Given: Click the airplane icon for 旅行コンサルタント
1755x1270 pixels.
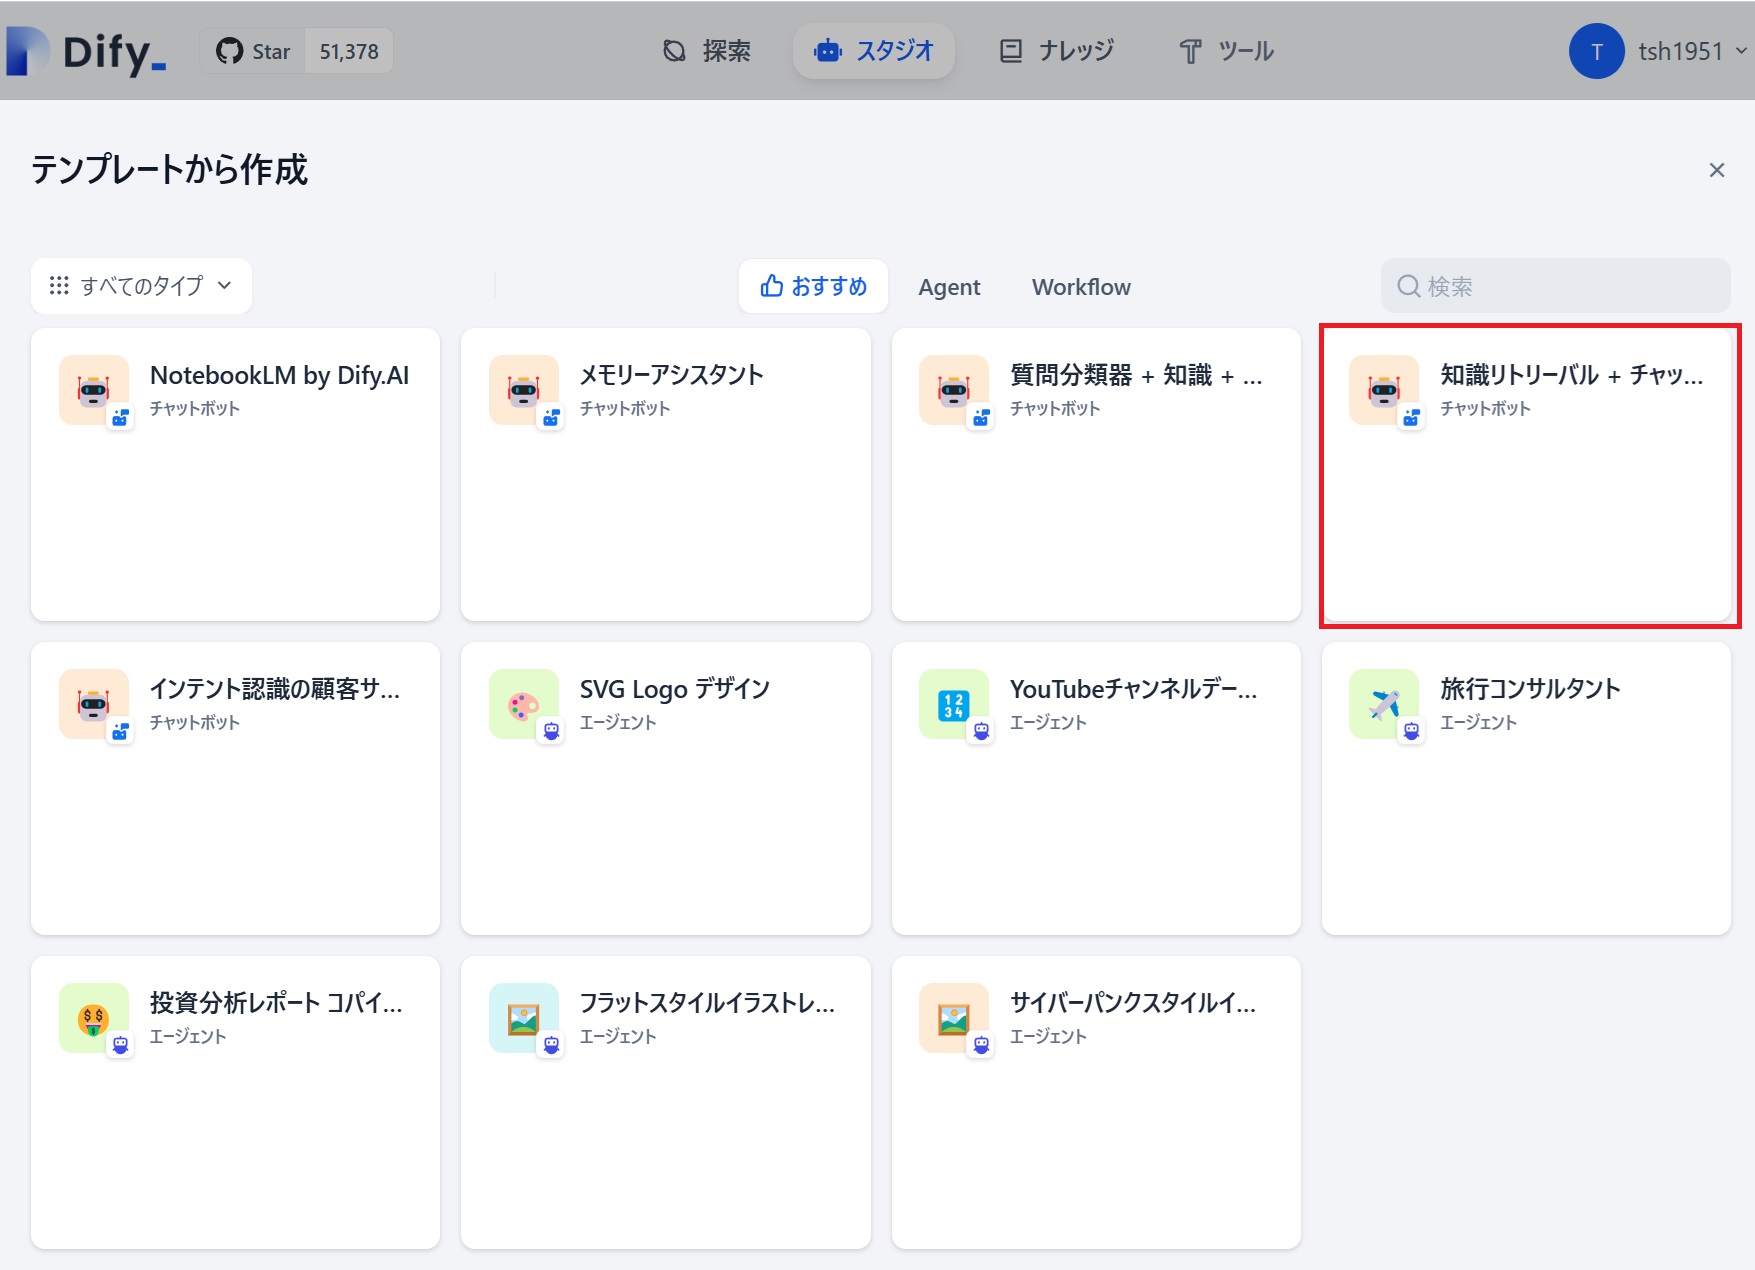Looking at the screenshot, I should [x=1384, y=704].
